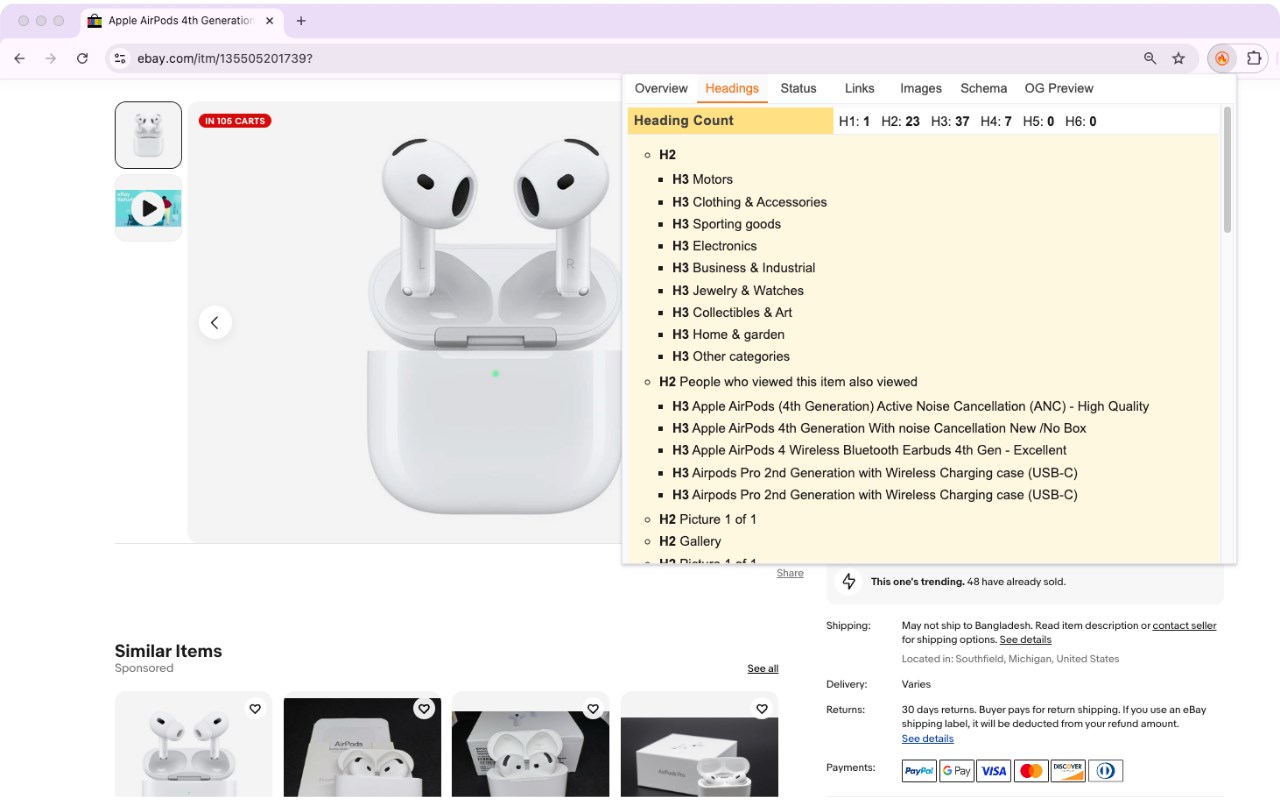The width and height of the screenshot is (1280, 800).
Task: Click the orange SEO extension icon
Action: tap(1222, 59)
